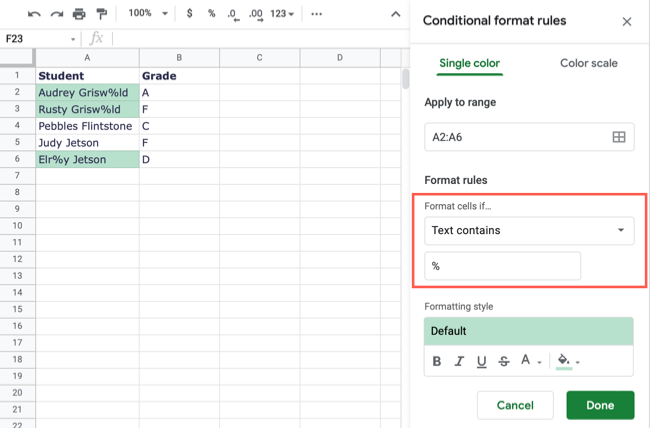Click the Cancel button
The height and width of the screenshot is (428, 650).
click(515, 405)
